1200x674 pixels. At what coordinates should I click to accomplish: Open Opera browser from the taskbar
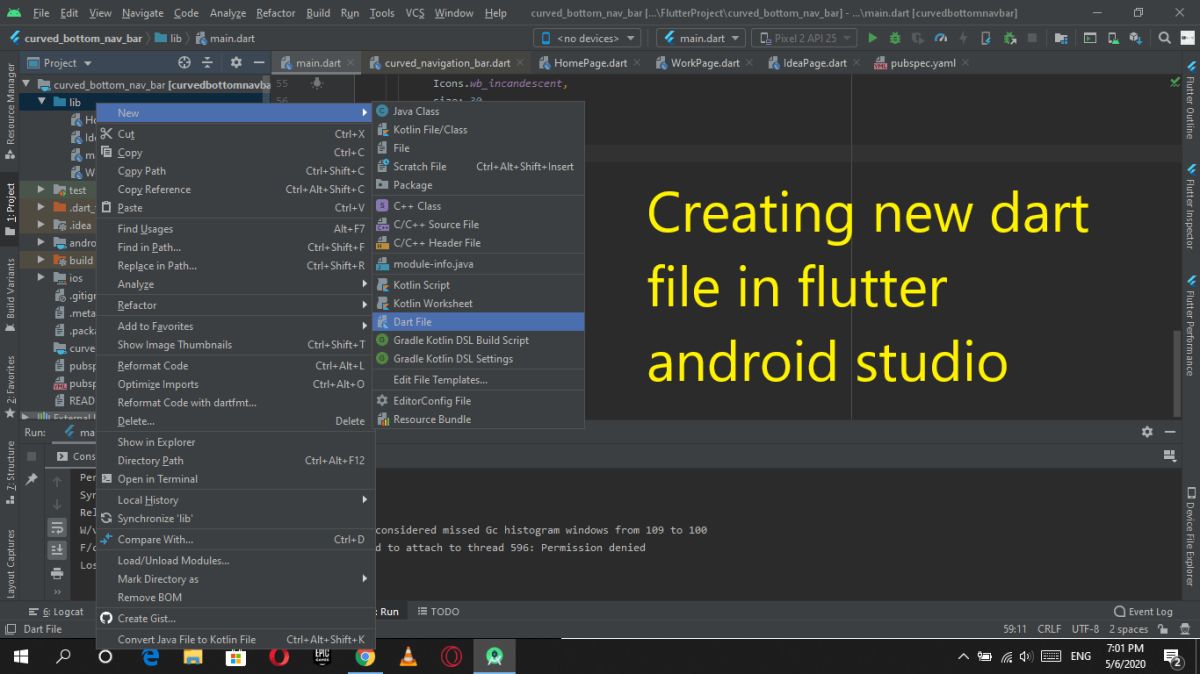click(x=279, y=657)
